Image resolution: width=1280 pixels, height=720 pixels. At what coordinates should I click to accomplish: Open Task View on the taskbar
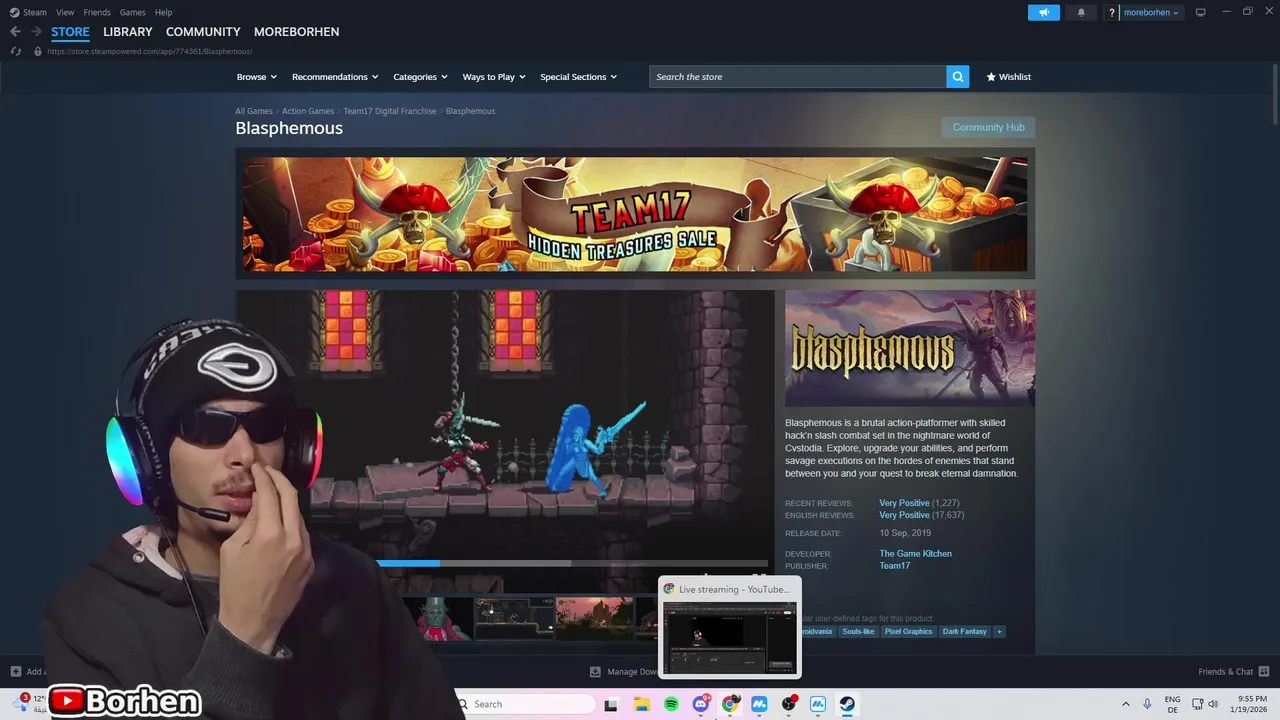coord(611,704)
